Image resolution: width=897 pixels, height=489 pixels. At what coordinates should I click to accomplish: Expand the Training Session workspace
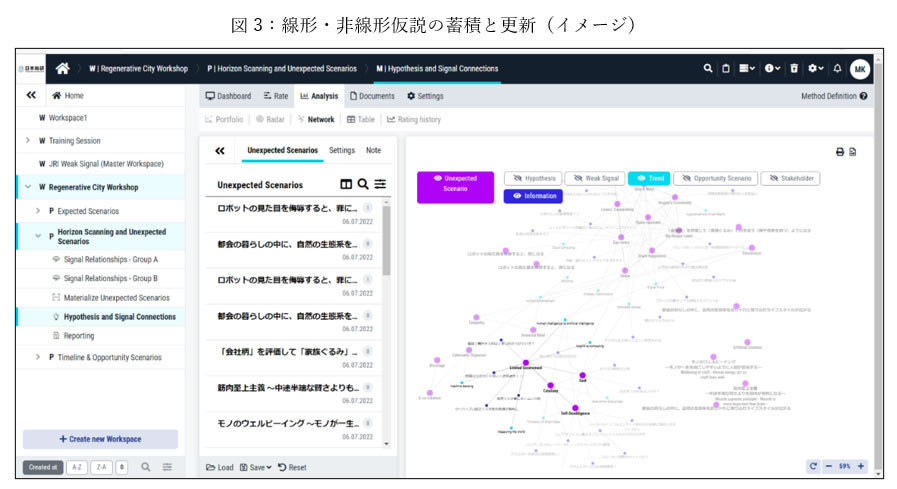[28, 141]
